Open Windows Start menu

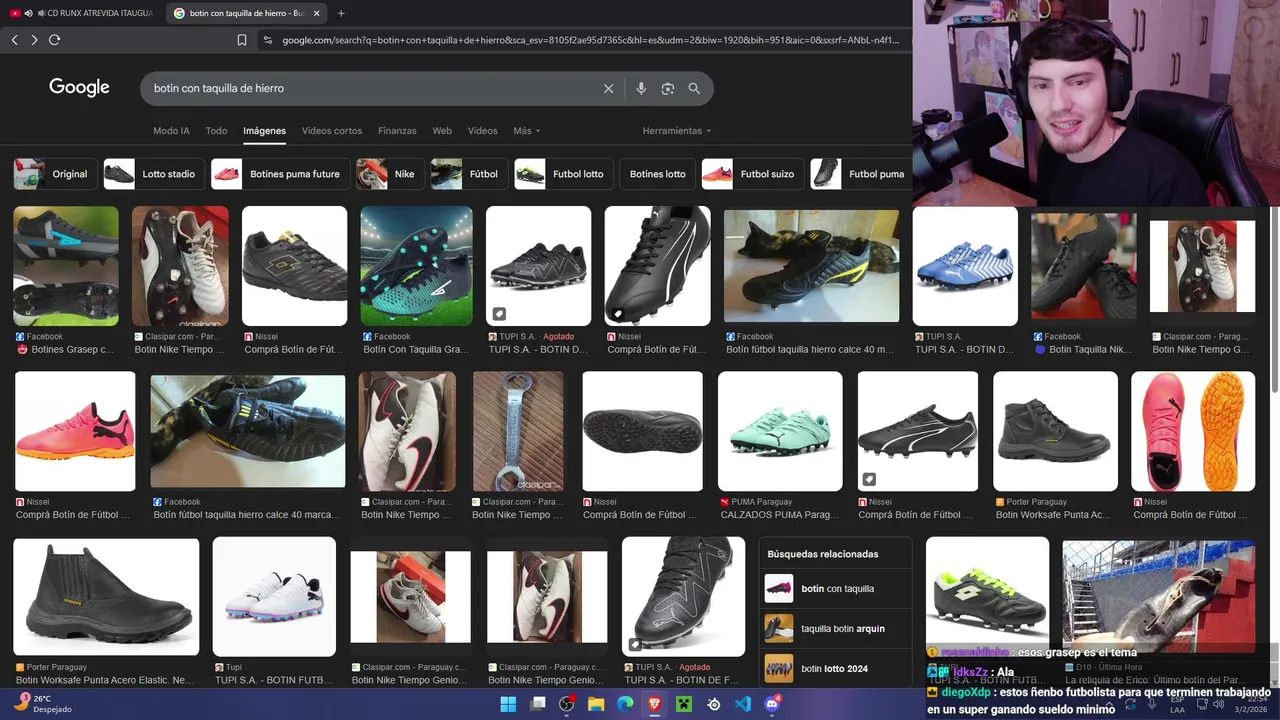click(x=508, y=704)
